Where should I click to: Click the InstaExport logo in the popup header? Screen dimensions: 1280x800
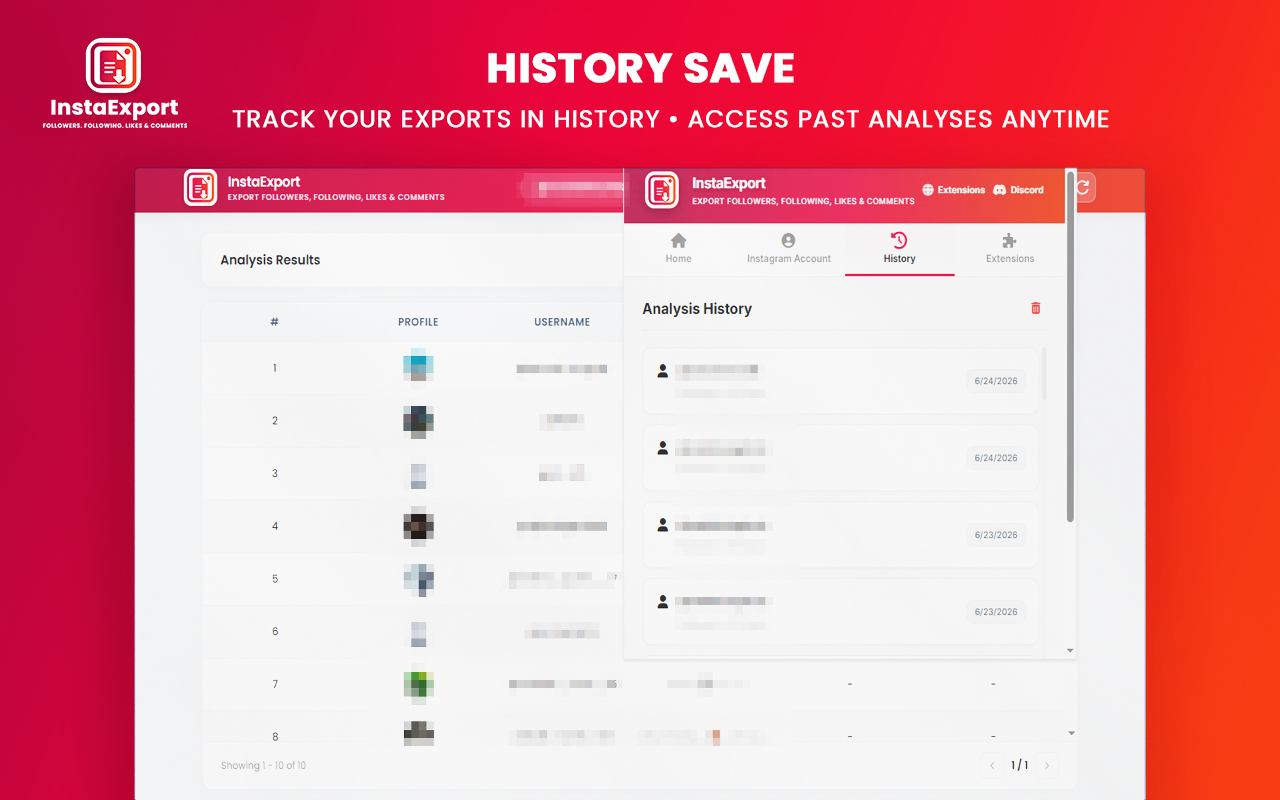[662, 190]
